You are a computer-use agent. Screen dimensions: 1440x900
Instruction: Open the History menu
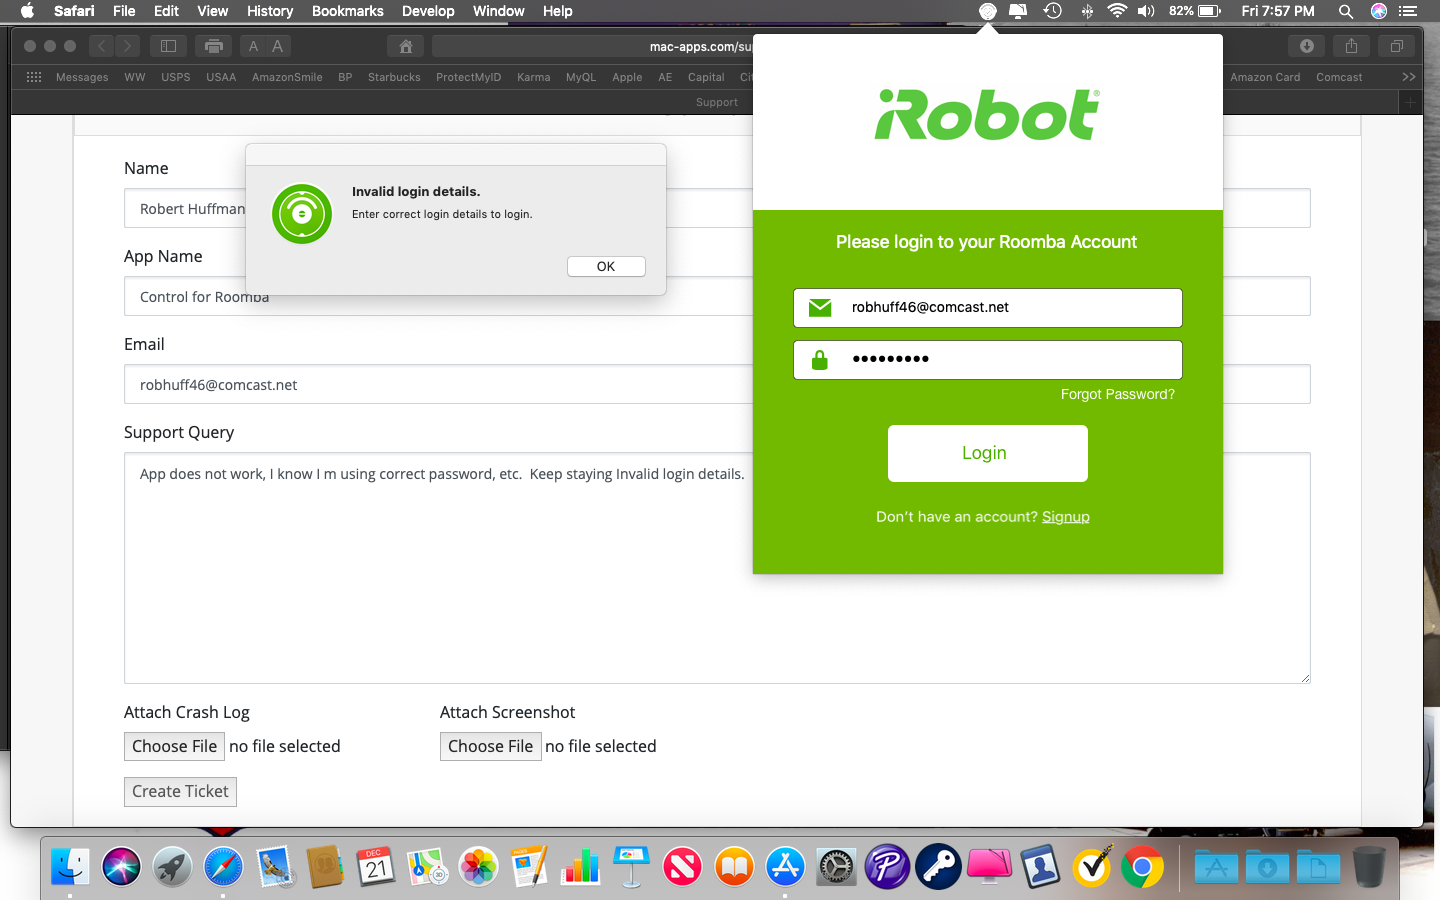click(270, 11)
